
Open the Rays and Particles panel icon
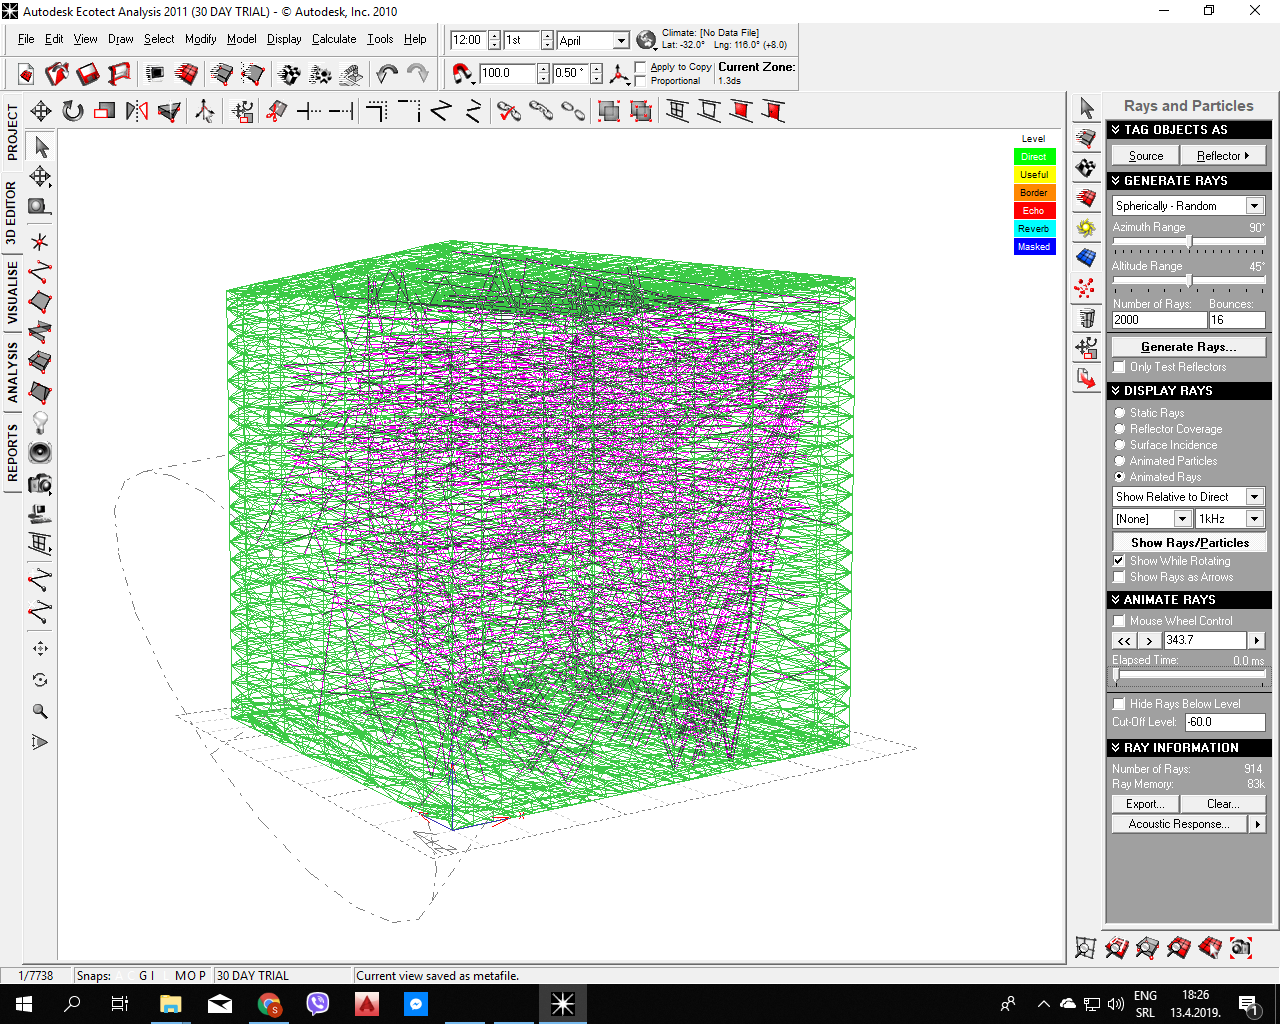tap(1086, 288)
